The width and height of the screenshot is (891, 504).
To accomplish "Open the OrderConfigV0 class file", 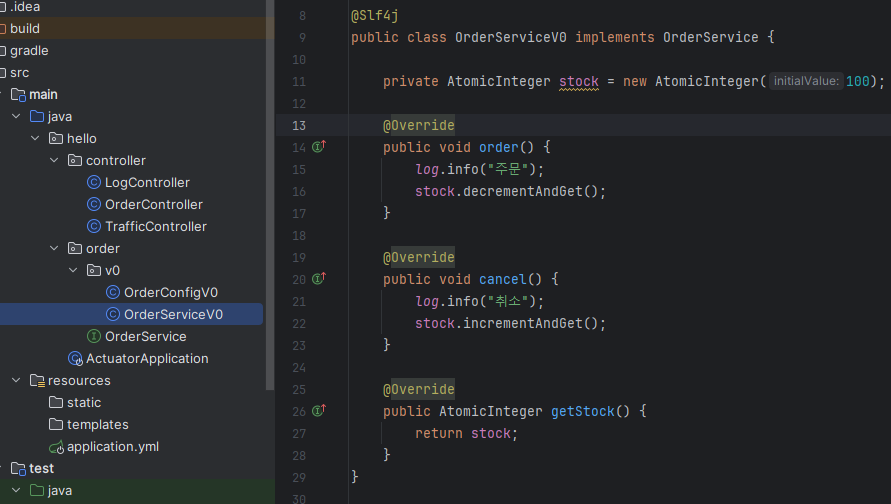I will (171, 293).
